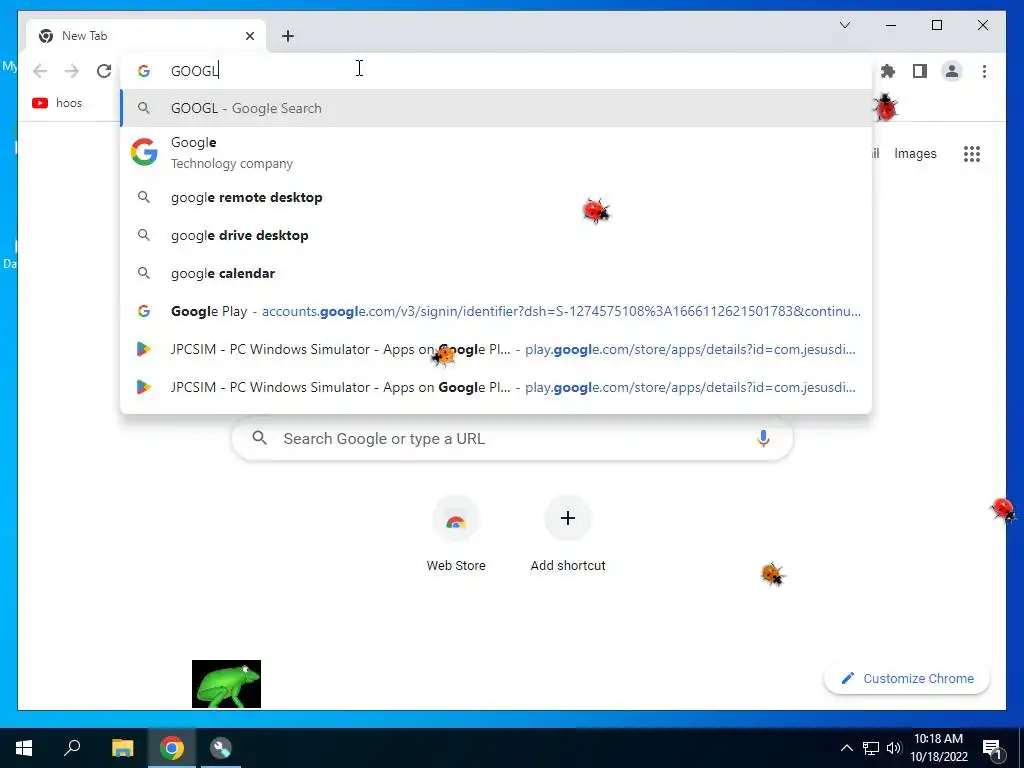Image resolution: width=1024 pixels, height=768 pixels.
Task: Open the Web Store shortcut
Action: click(456, 534)
